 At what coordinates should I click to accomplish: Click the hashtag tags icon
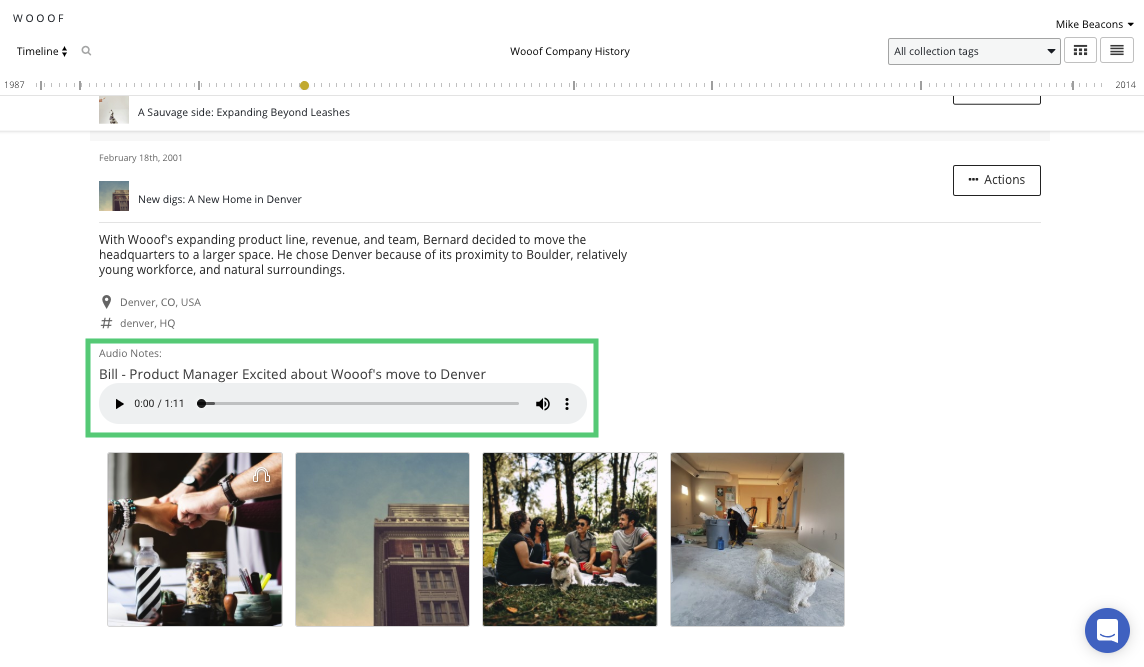(x=107, y=323)
